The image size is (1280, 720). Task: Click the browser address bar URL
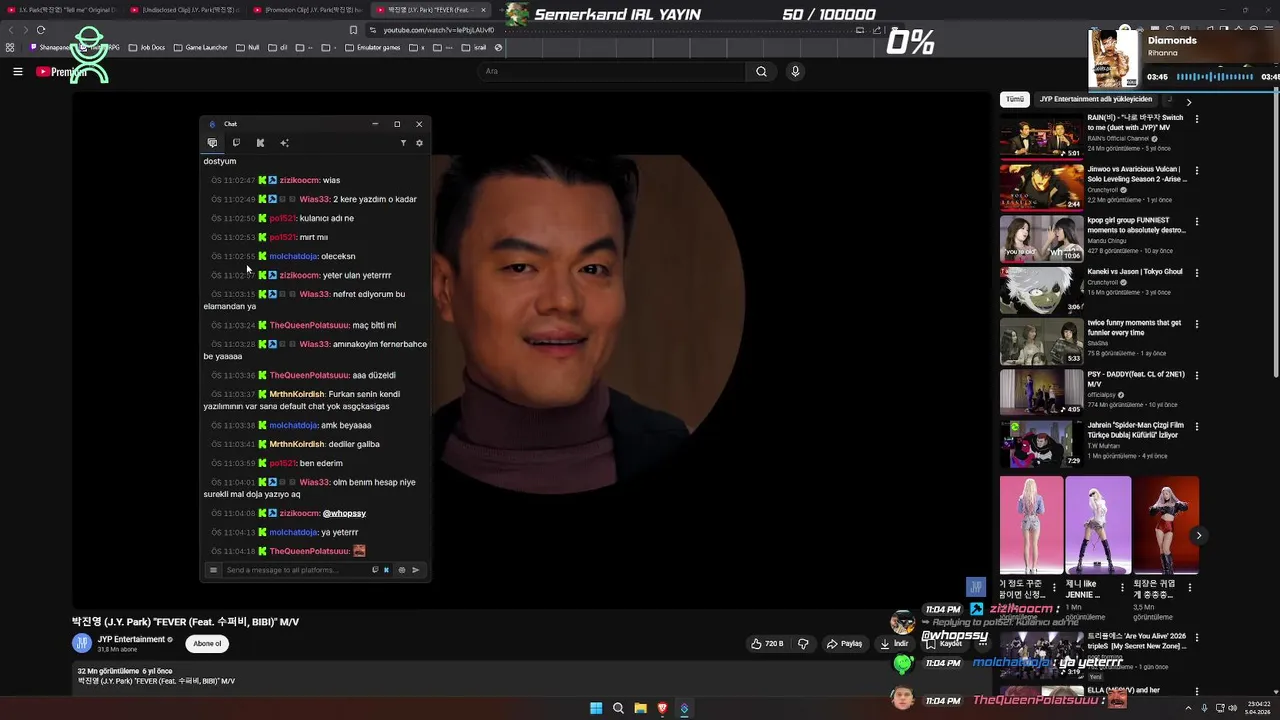(x=439, y=30)
